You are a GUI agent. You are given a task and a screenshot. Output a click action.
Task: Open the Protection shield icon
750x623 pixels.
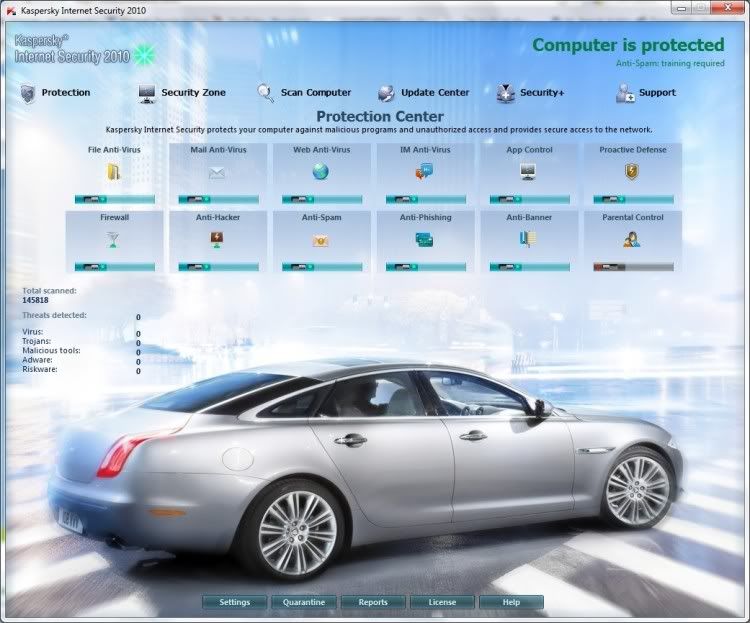28,94
